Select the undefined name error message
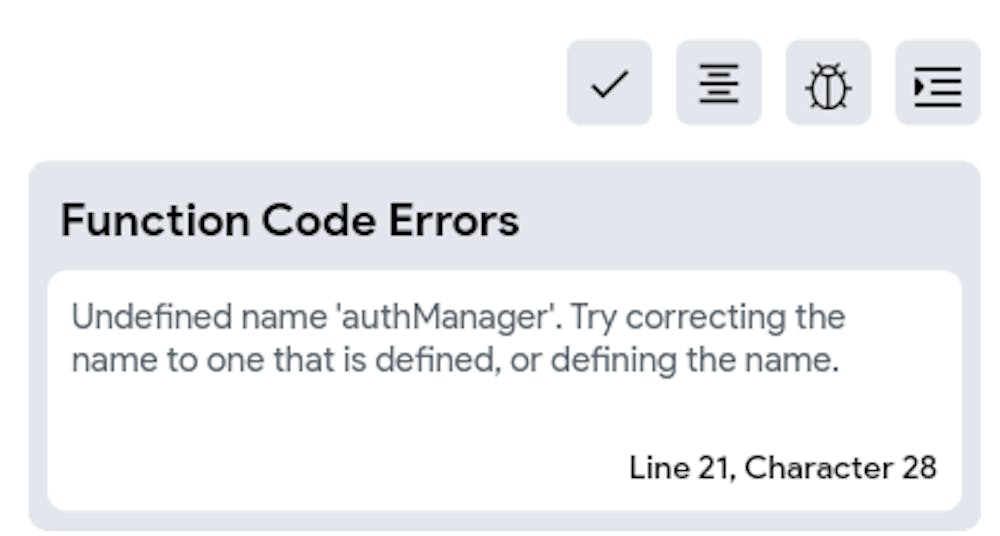Viewport: 1000px width, 536px height. [458, 339]
